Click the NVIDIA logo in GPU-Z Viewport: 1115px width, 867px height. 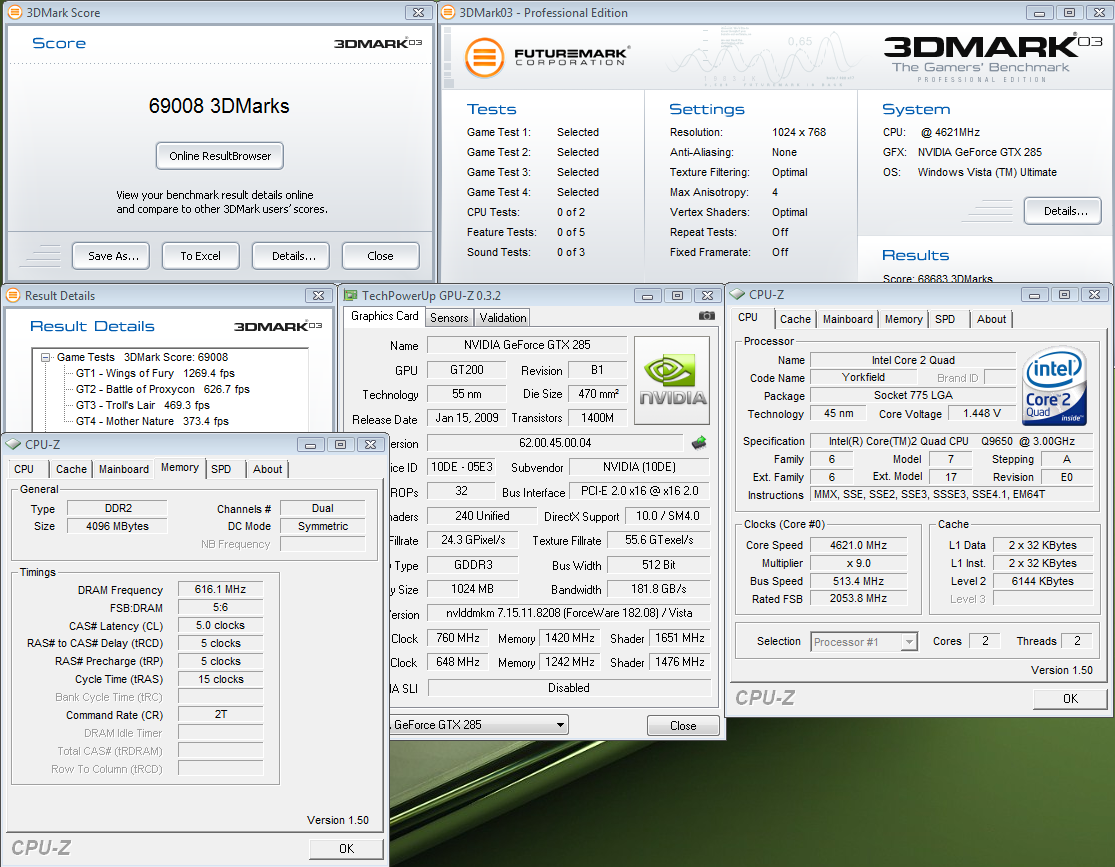[x=672, y=380]
